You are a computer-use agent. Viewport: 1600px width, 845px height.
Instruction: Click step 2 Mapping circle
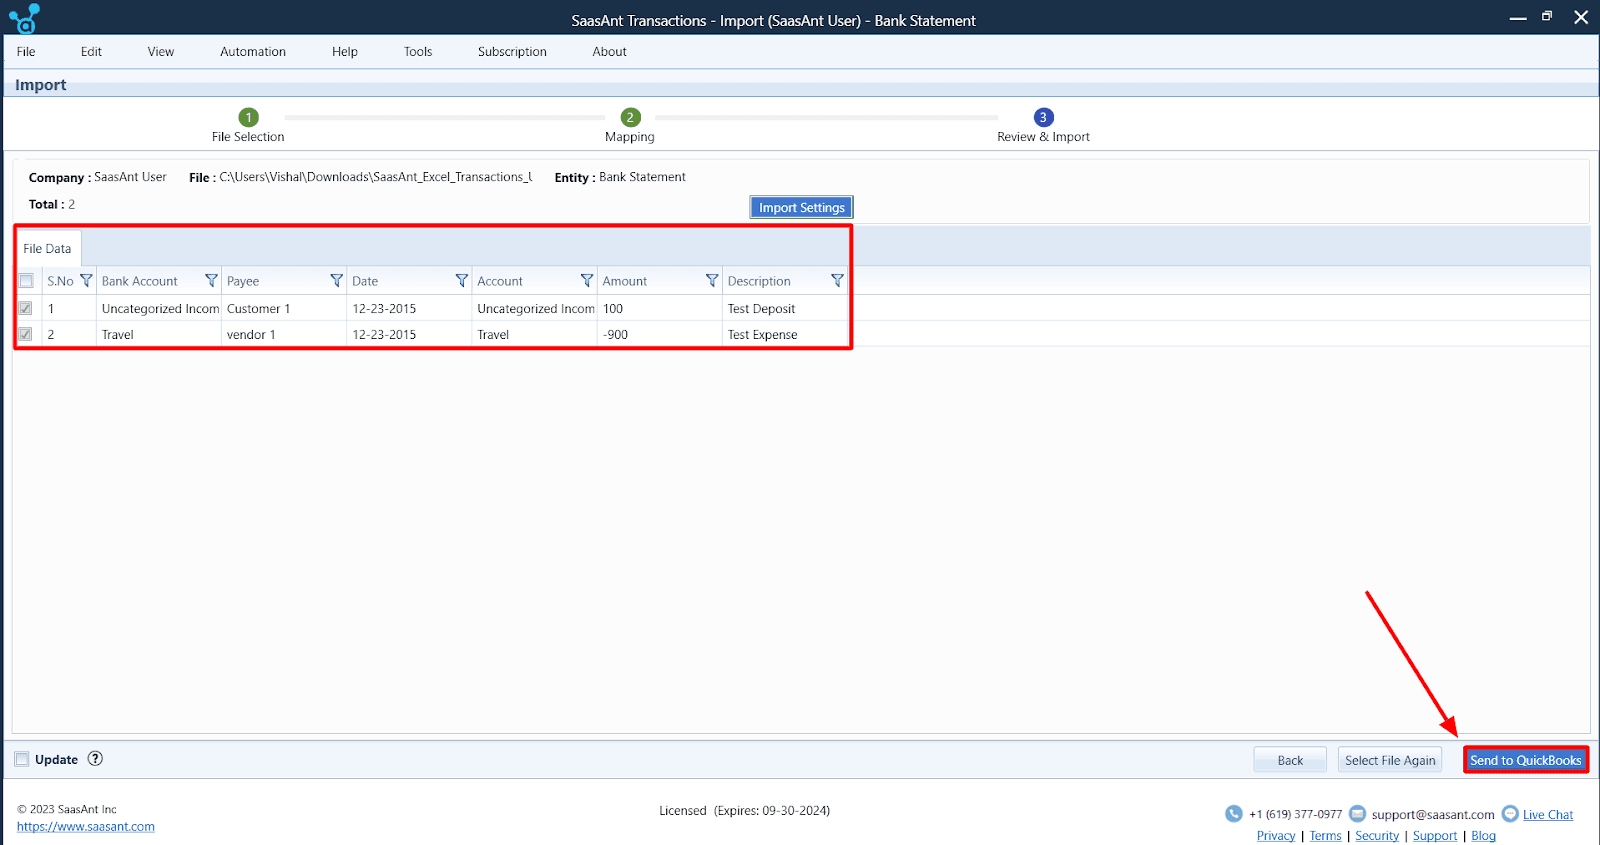click(x=630, y=117)
